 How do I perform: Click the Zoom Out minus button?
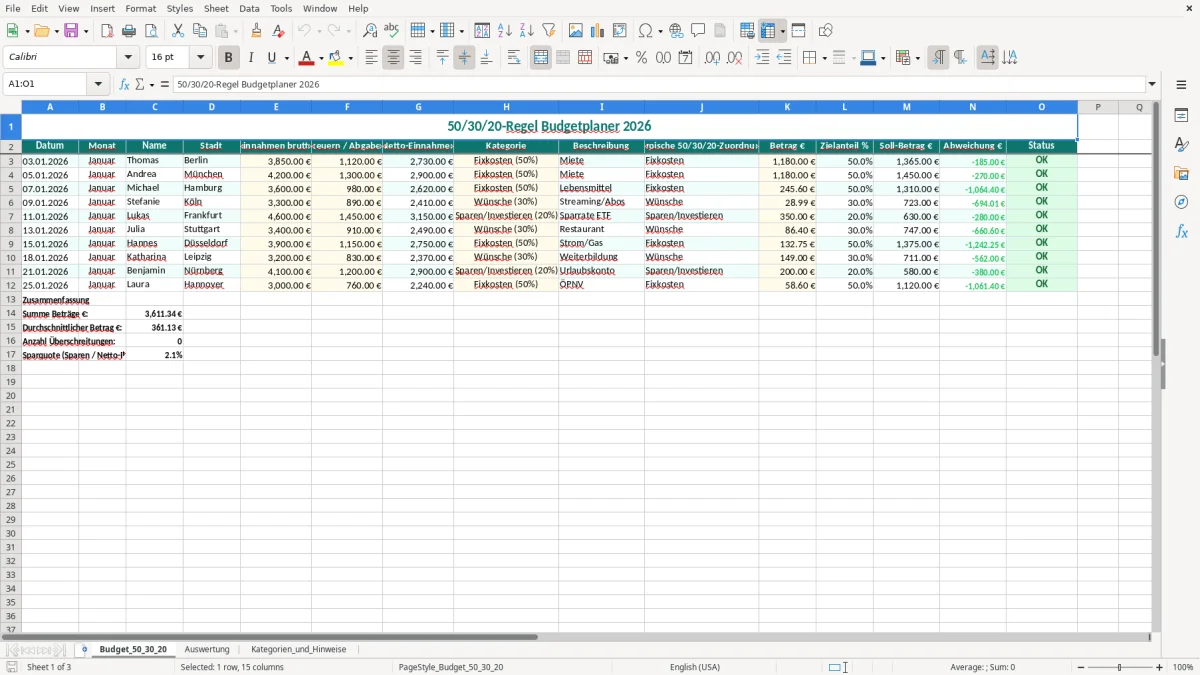pyautogui.click(x=1080, y=667)
